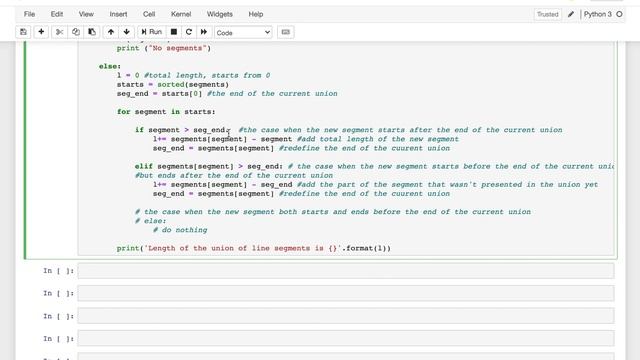Move selected cell down arrow
640x360 pixels.
127,32
